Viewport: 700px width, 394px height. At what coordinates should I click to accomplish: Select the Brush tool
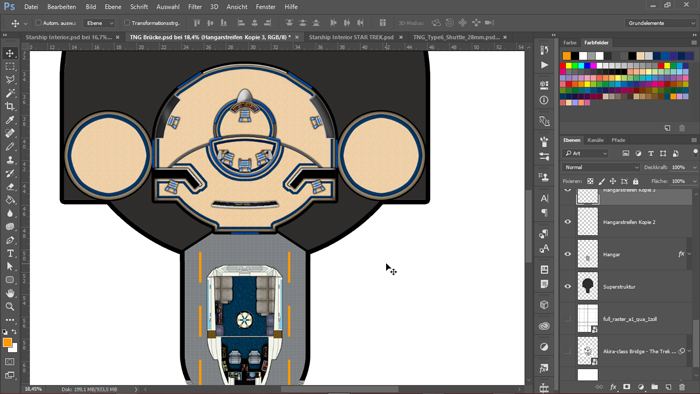[x=10, y=147]
